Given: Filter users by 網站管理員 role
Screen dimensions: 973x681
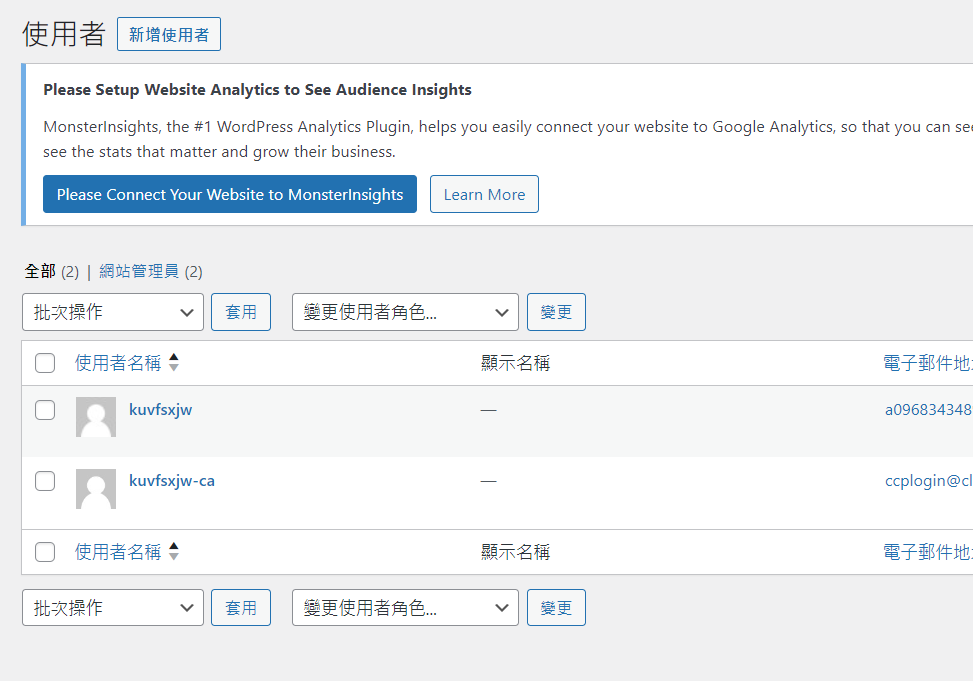Looking at the screenshot, I should (139, 271).
